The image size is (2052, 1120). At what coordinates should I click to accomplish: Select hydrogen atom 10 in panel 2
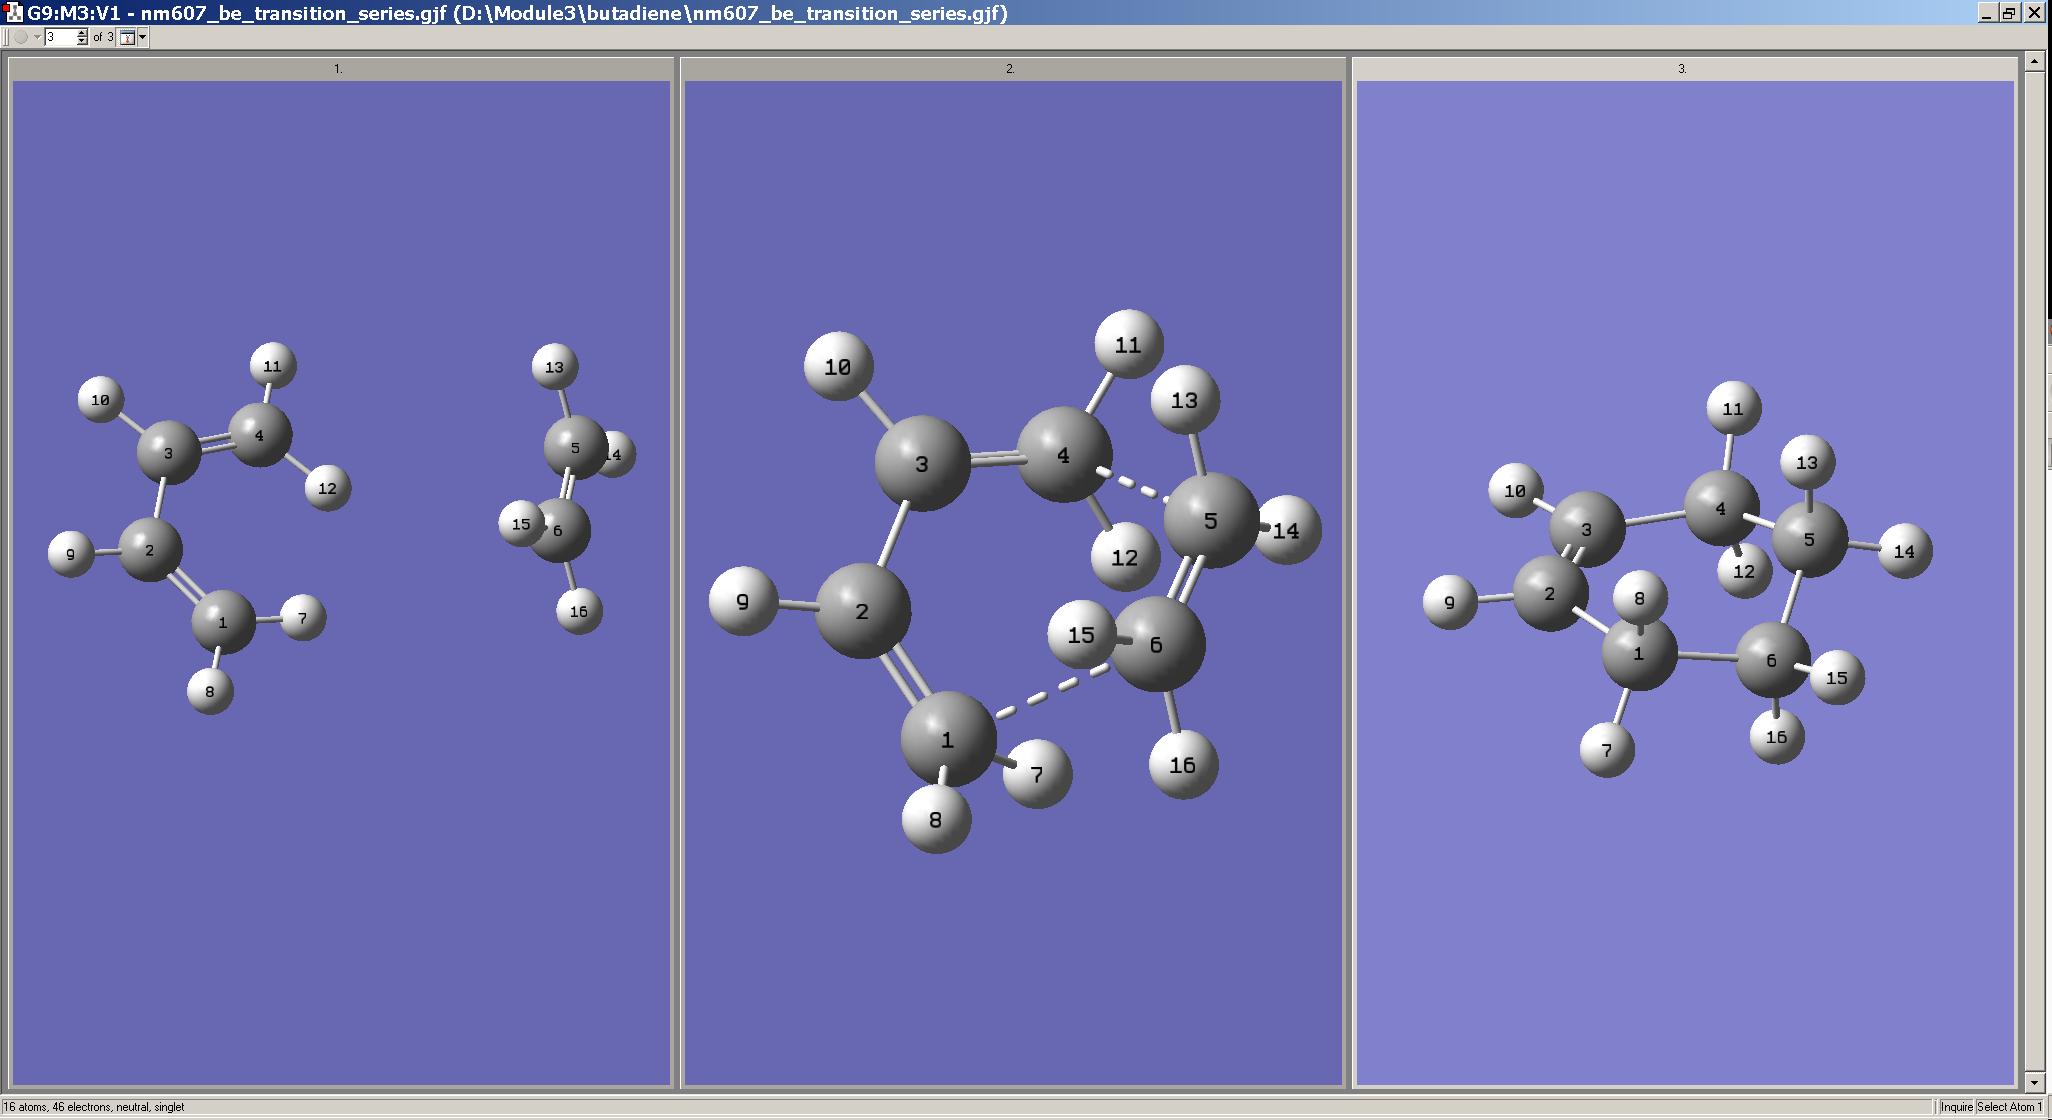click(838, 367)
